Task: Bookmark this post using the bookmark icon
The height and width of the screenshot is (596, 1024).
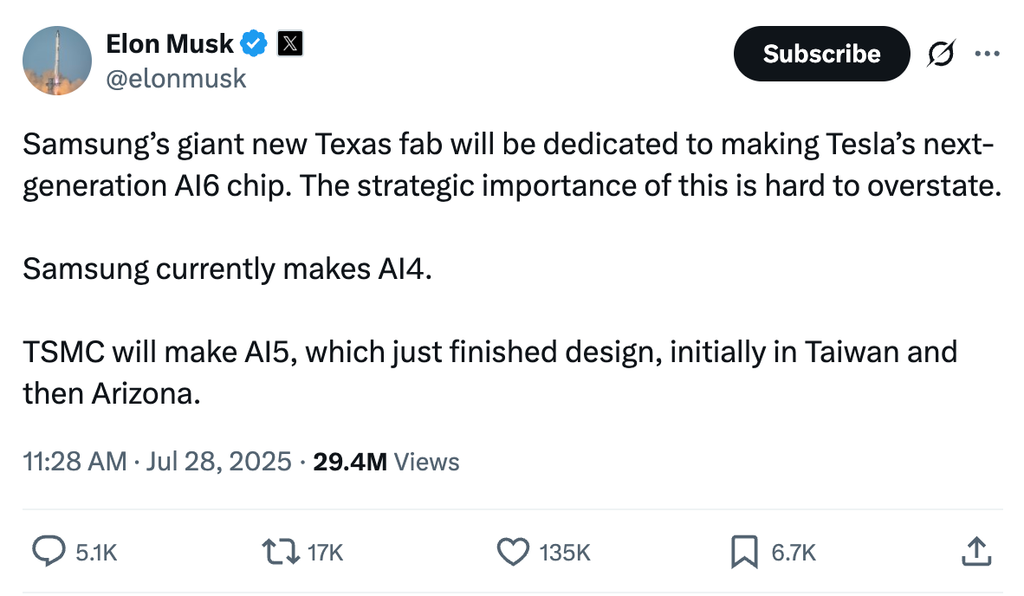Action: [x=744, y=551]
